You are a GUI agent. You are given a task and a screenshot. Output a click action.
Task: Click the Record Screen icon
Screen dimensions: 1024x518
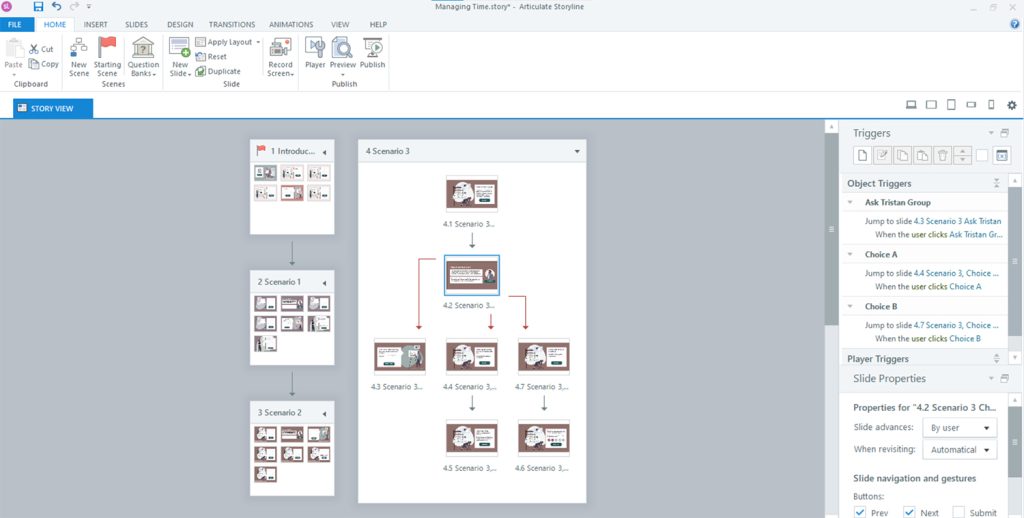tap(280, 49)
